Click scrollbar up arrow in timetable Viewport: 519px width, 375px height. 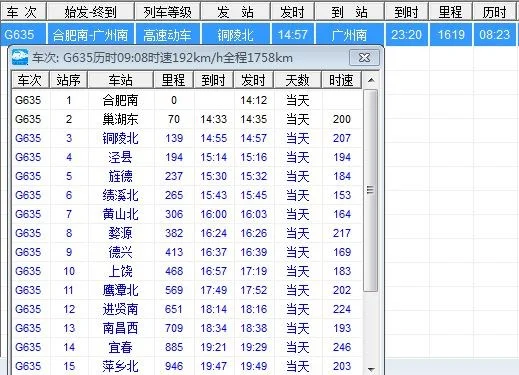pyautogui.click(x=371, y=80)
